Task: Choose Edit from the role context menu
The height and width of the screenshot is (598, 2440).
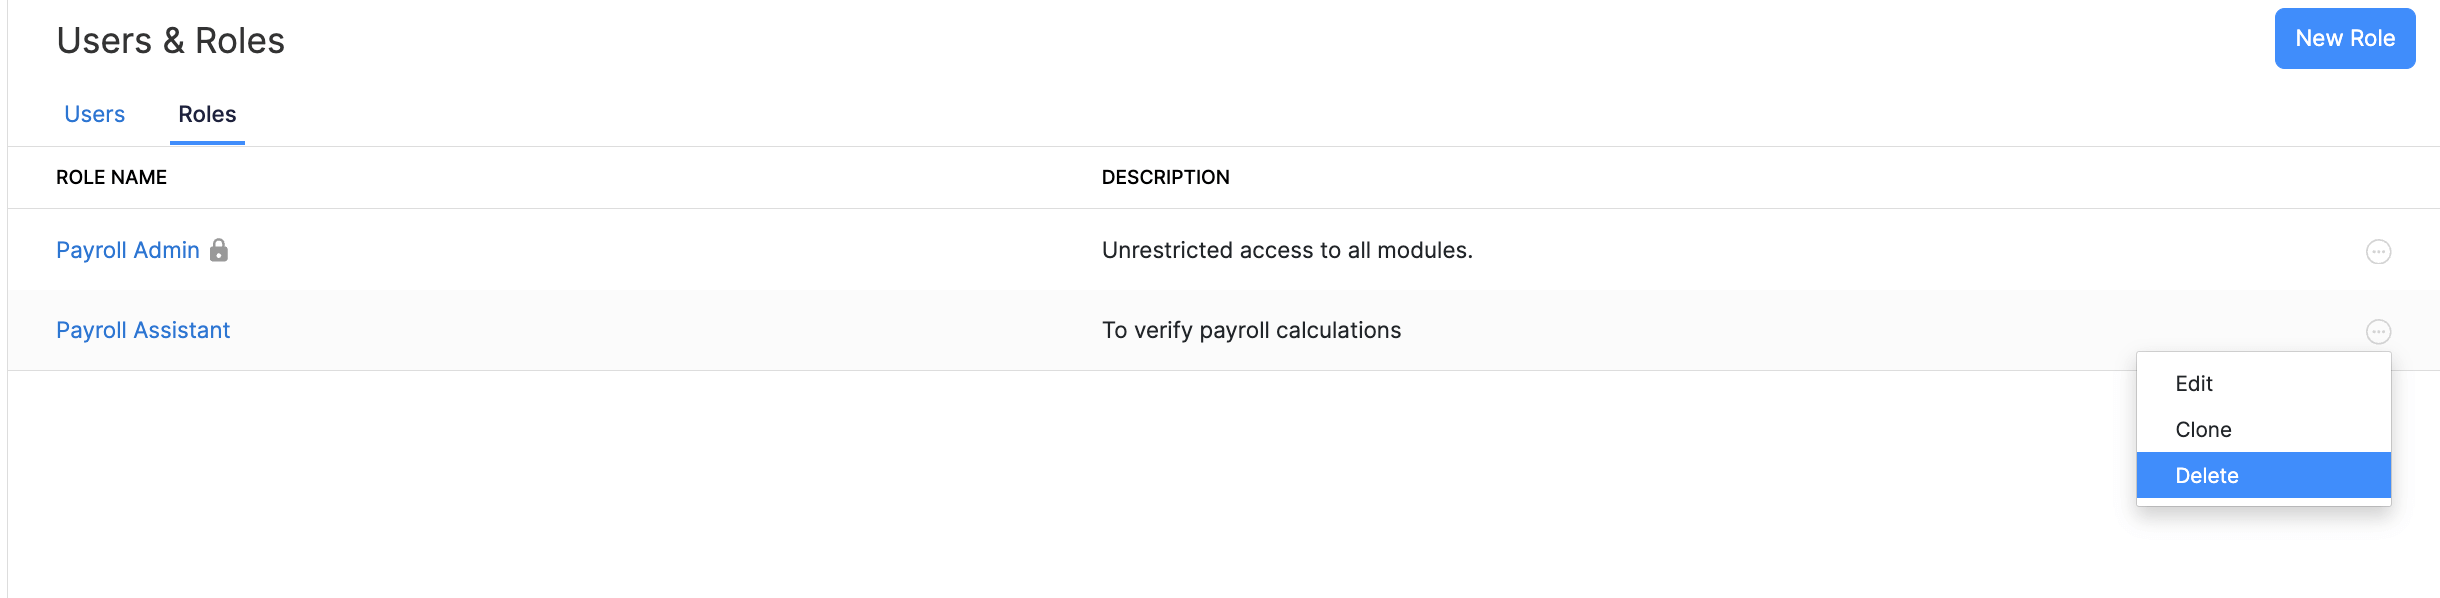Action: click(2194, 384)
